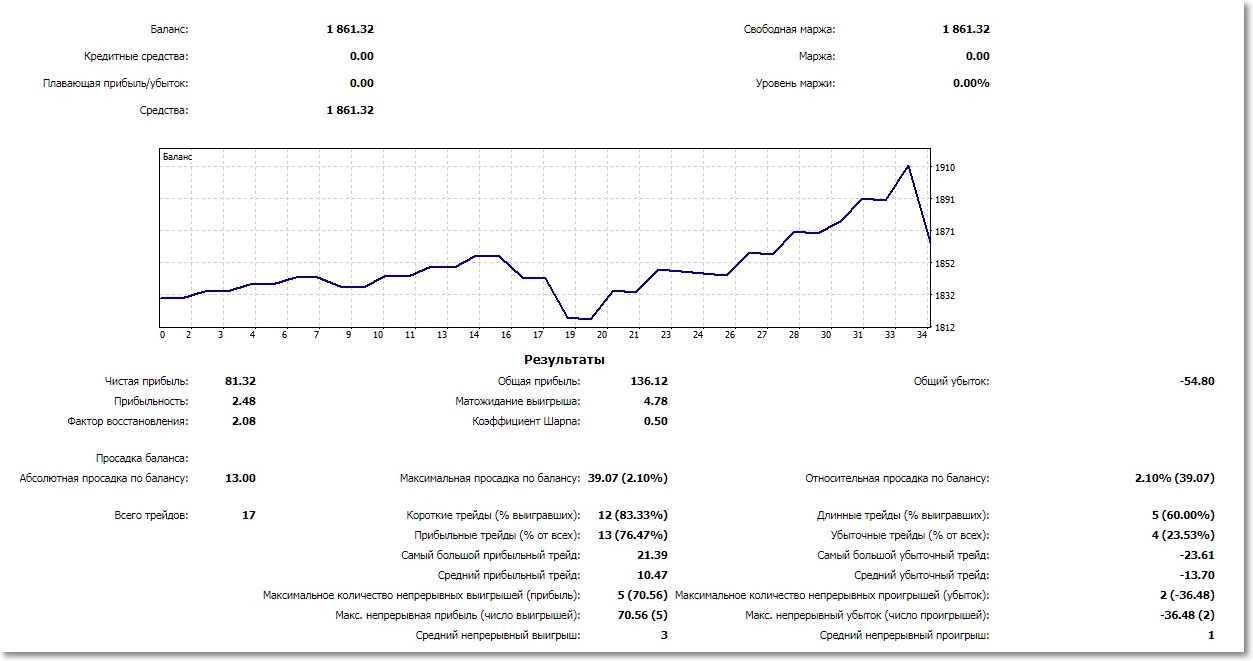Click the Баланс value 1 861.32
The height and width of the screenshot is (661, 1253).
(x=350, y=30)
